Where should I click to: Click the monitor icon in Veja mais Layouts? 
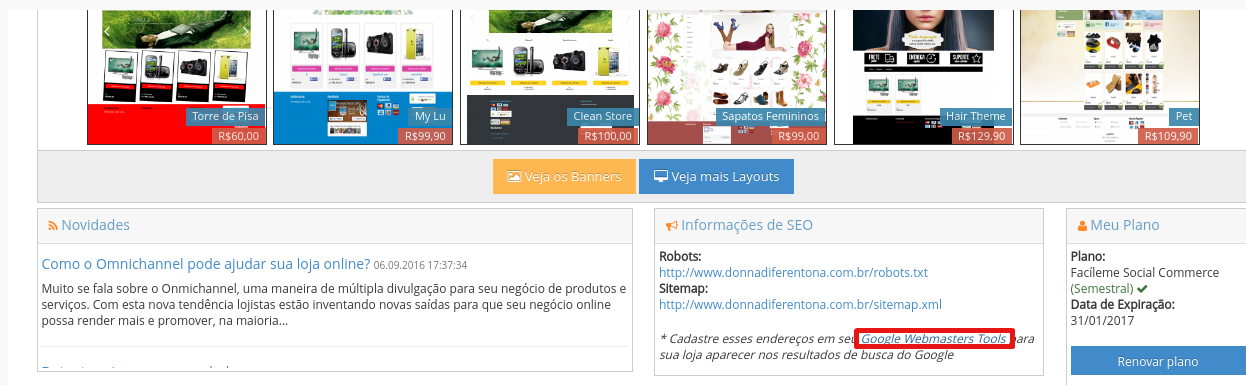(660, 176)
